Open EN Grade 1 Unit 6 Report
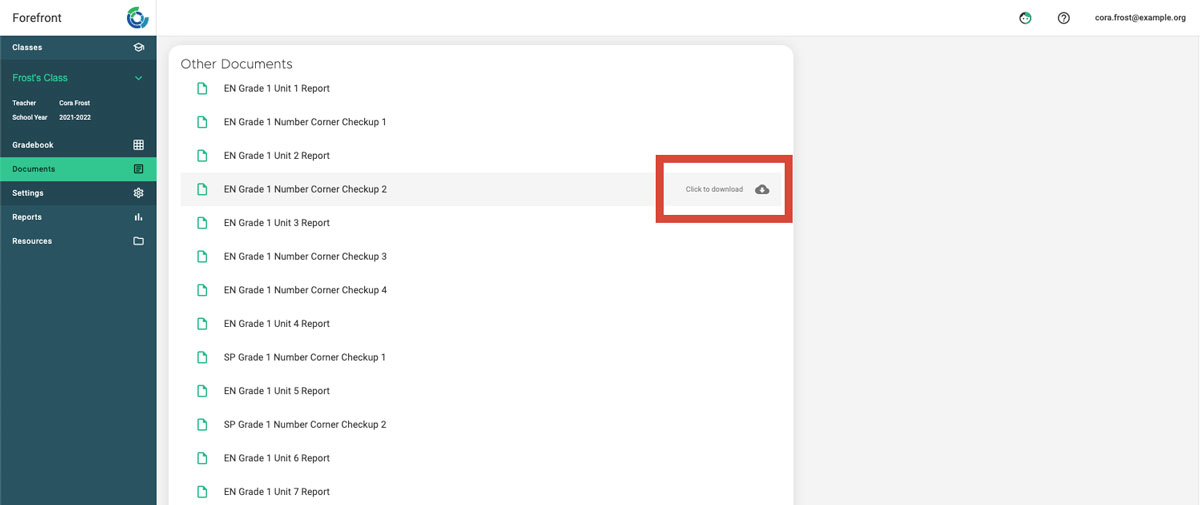Viewport: 1200px width, 505px height. pyautogui.click(x=277, y=458)
